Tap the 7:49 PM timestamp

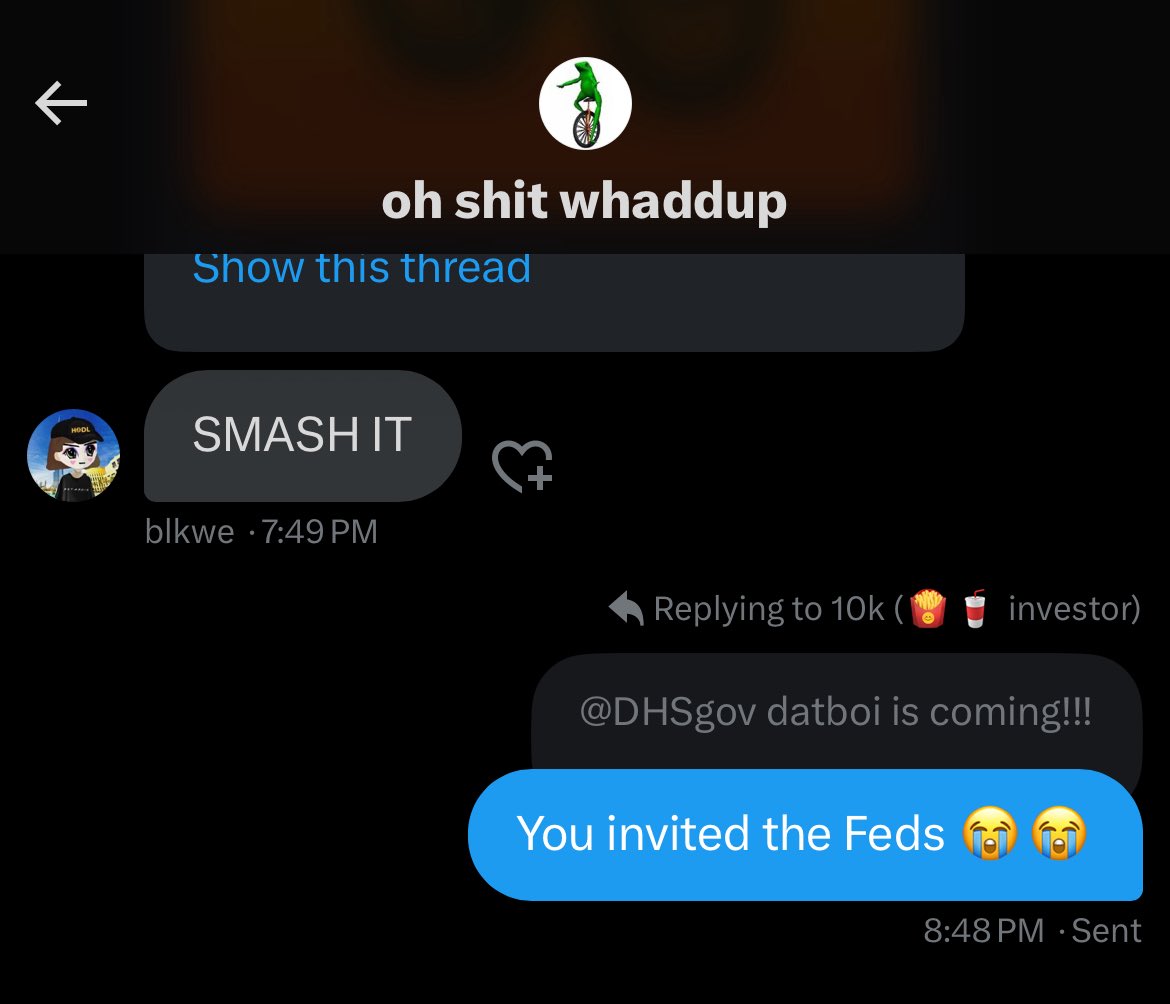[319, 532]
